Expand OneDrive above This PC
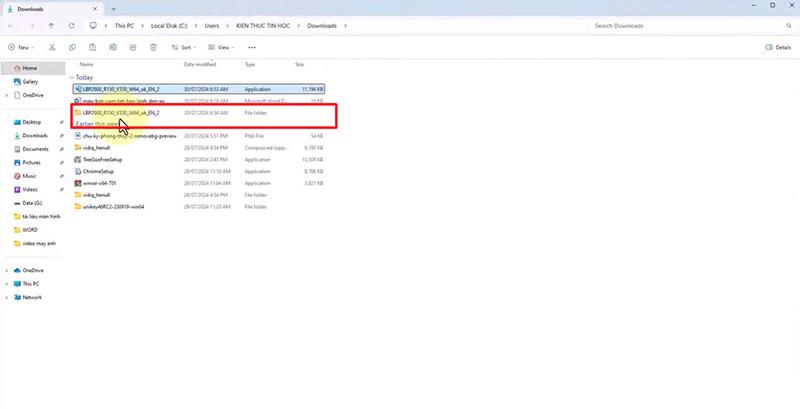Screen dimensions: 800x409 click(7, 270)
